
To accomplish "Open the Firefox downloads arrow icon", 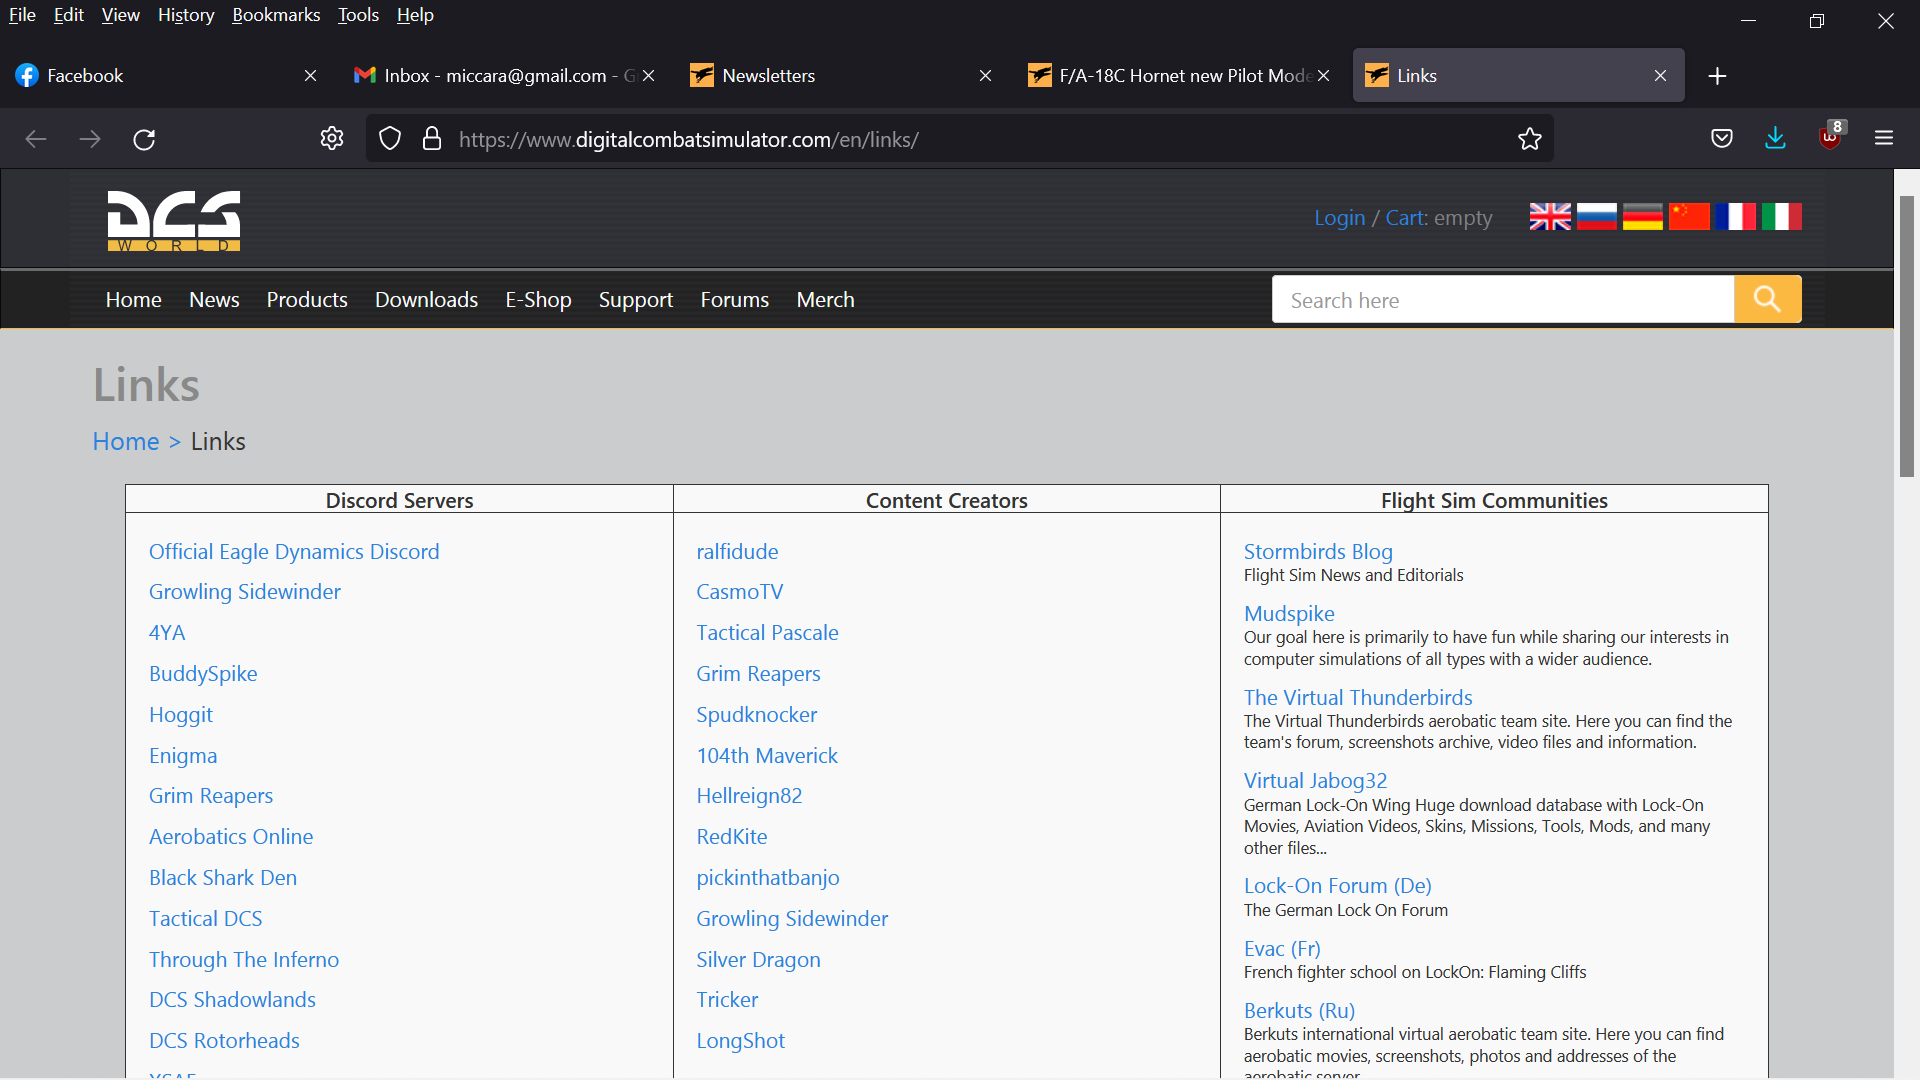I will [x=1775, y=138].
